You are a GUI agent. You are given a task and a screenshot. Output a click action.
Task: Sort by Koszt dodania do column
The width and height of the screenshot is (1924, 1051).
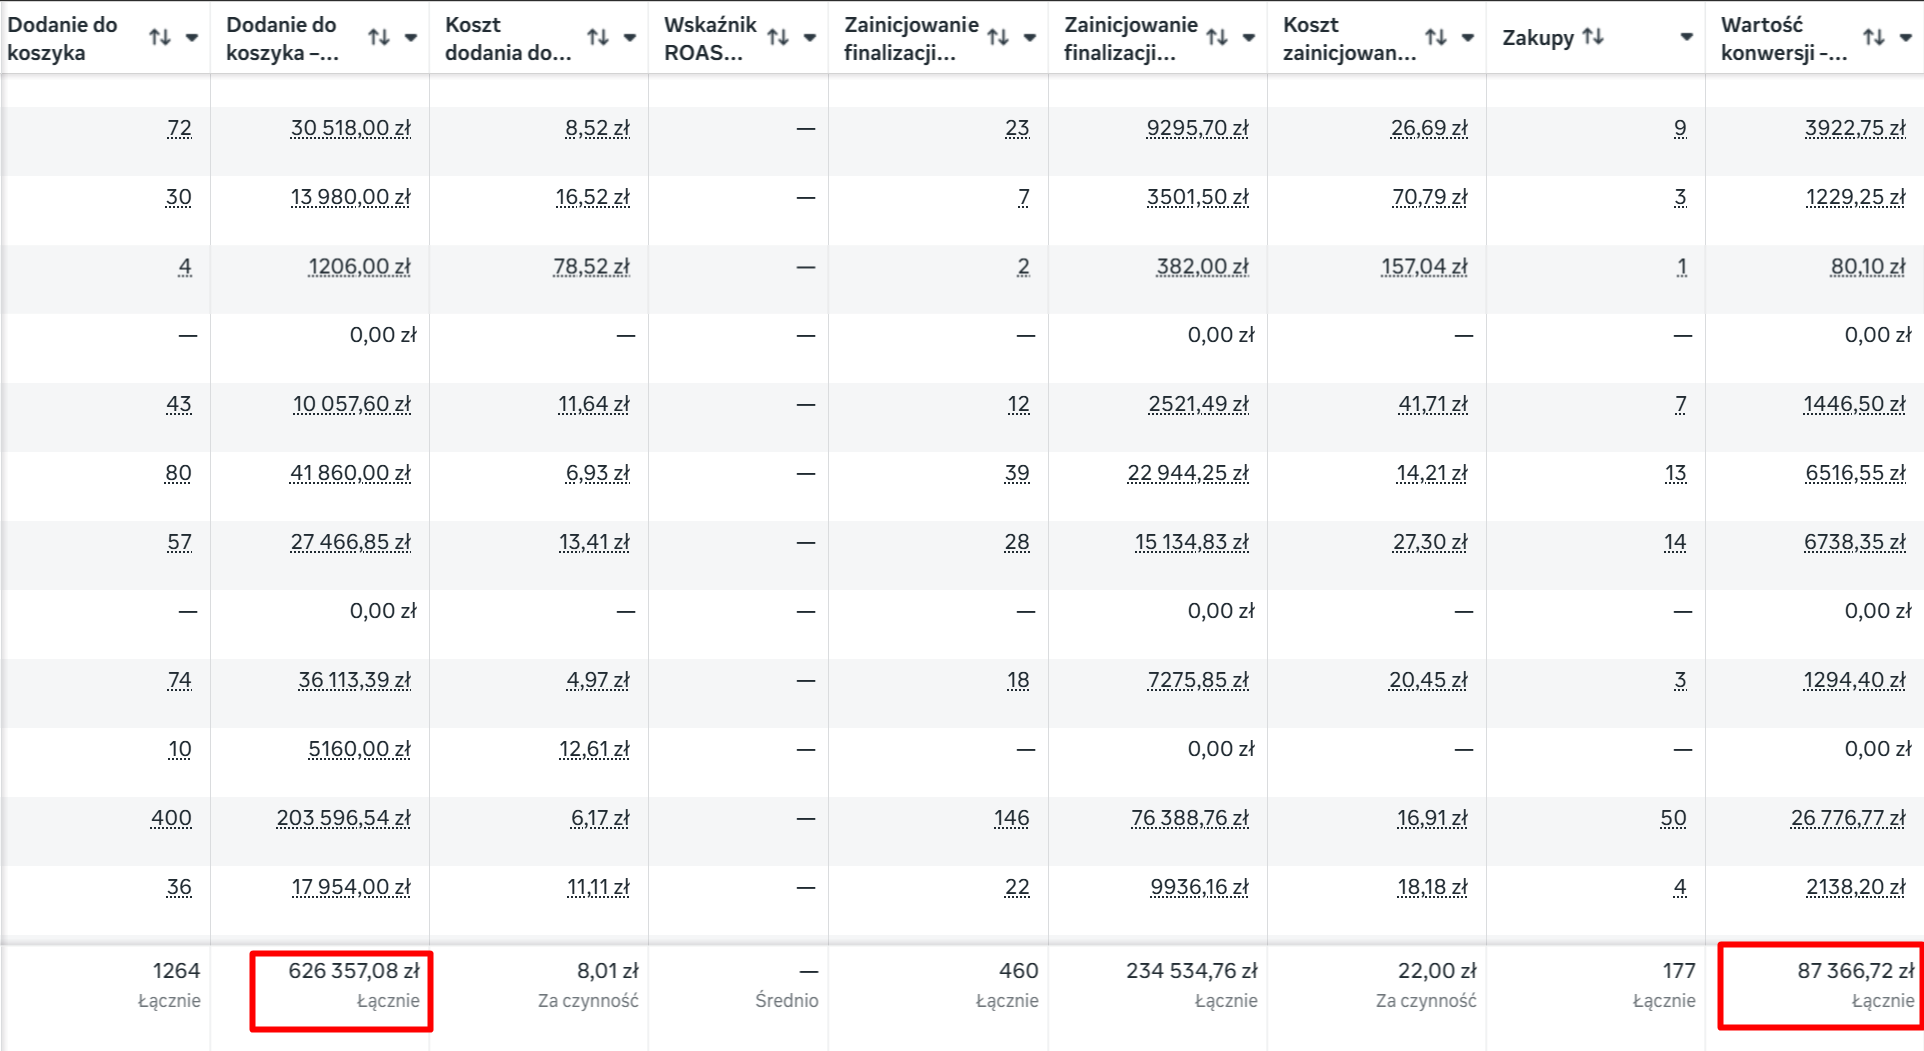pyautogui.click(x=598, y=38)
